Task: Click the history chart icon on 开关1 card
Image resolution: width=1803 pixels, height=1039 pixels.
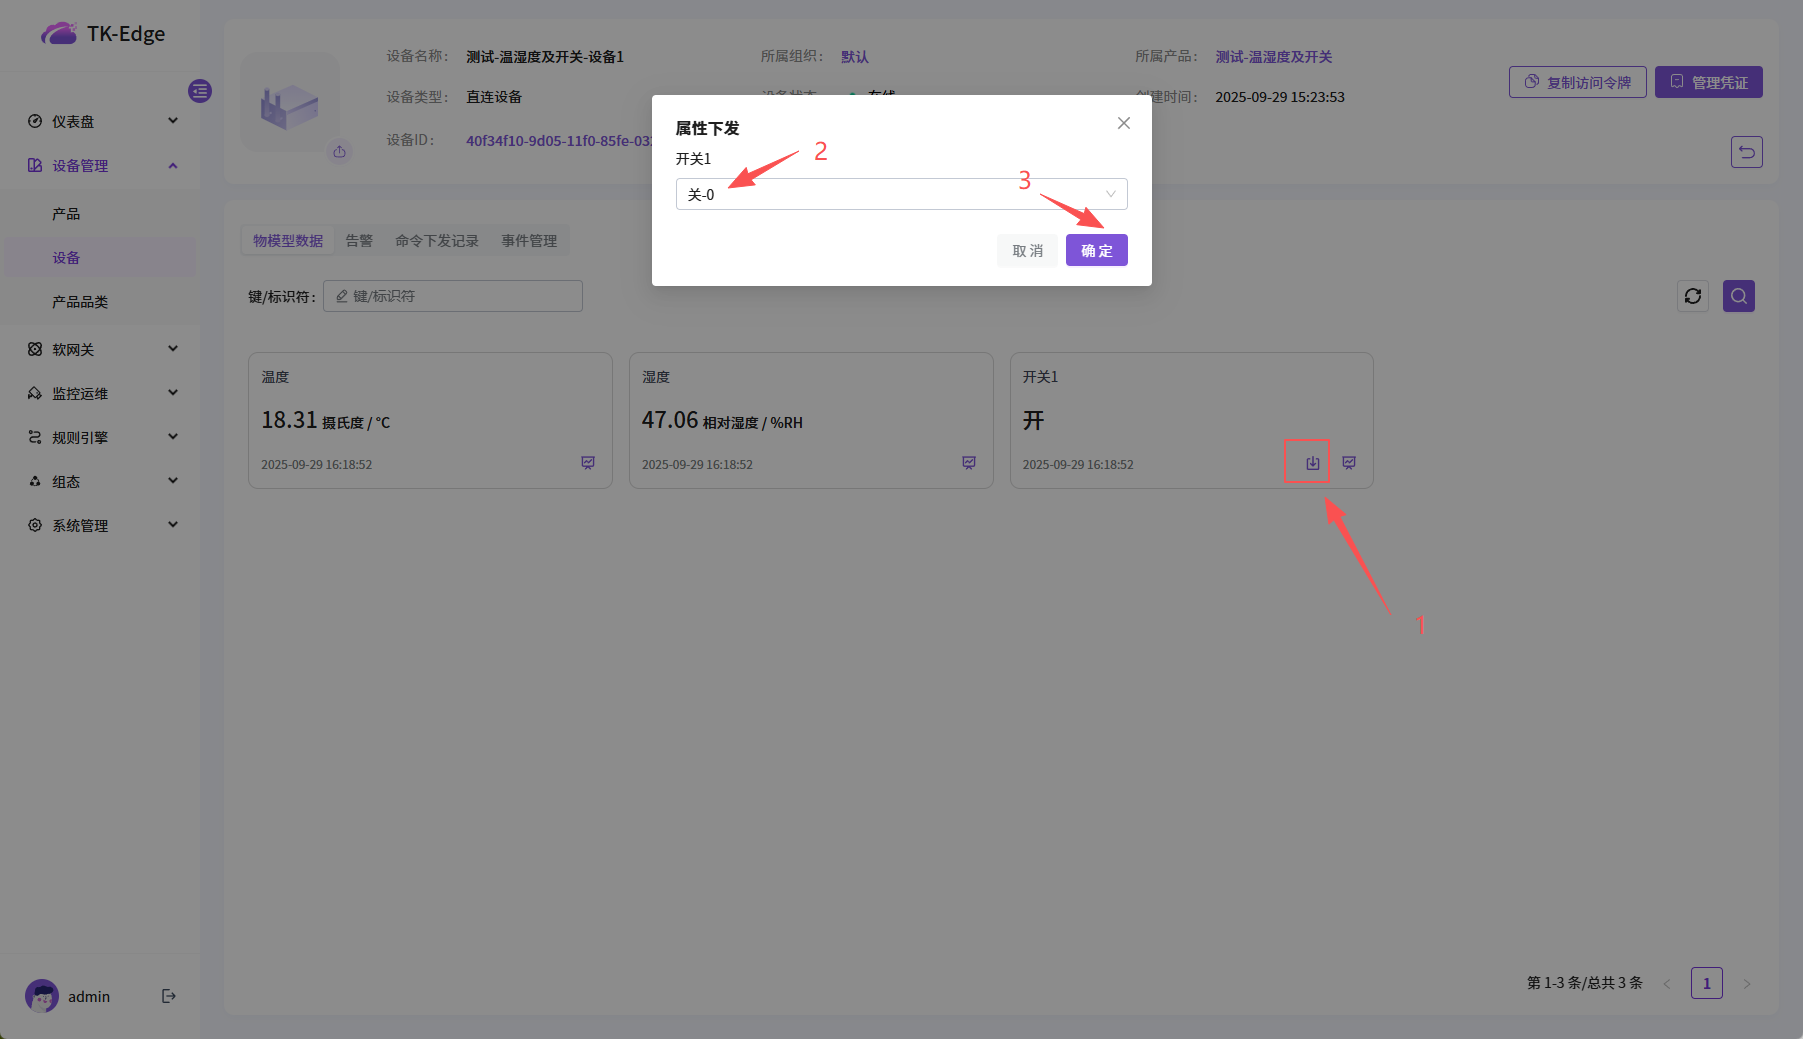Action: pyautogui.click(x=1349, y=463)
